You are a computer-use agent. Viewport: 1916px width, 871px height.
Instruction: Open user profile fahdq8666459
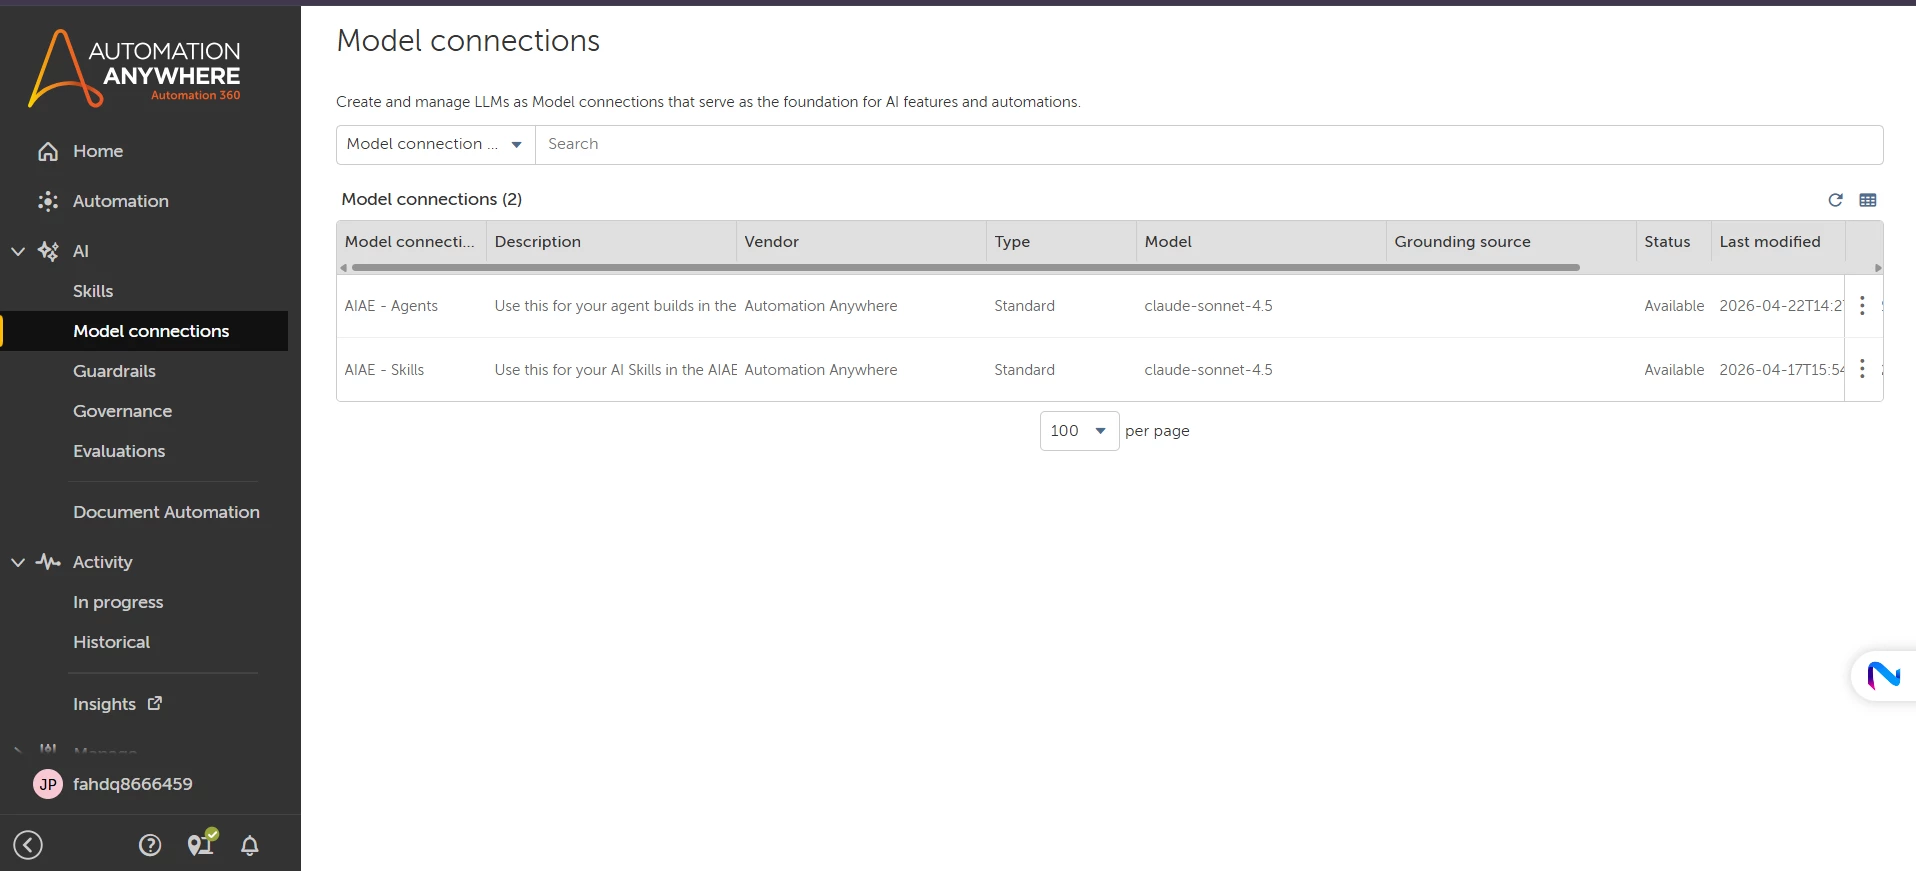click(132, 784)
